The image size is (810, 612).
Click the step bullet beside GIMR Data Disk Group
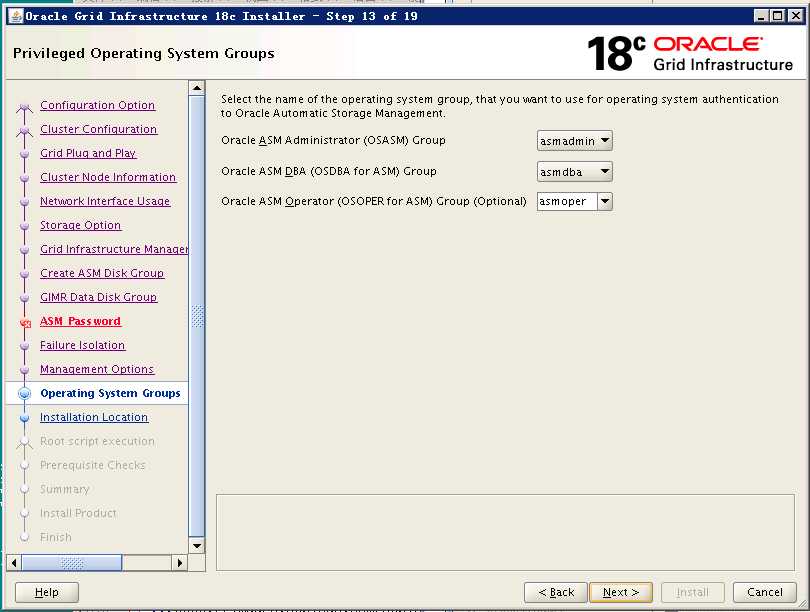click(x=24, y=297)
